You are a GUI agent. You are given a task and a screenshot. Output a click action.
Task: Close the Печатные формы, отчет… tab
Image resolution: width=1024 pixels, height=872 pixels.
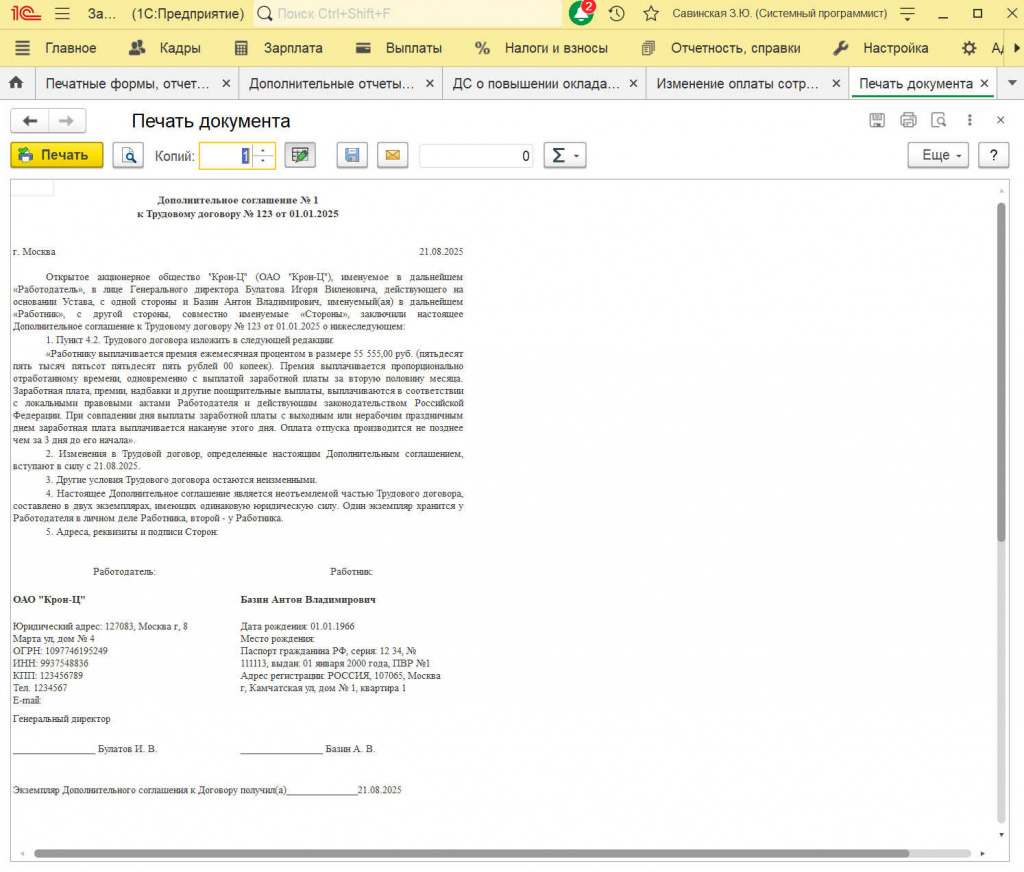226,84
